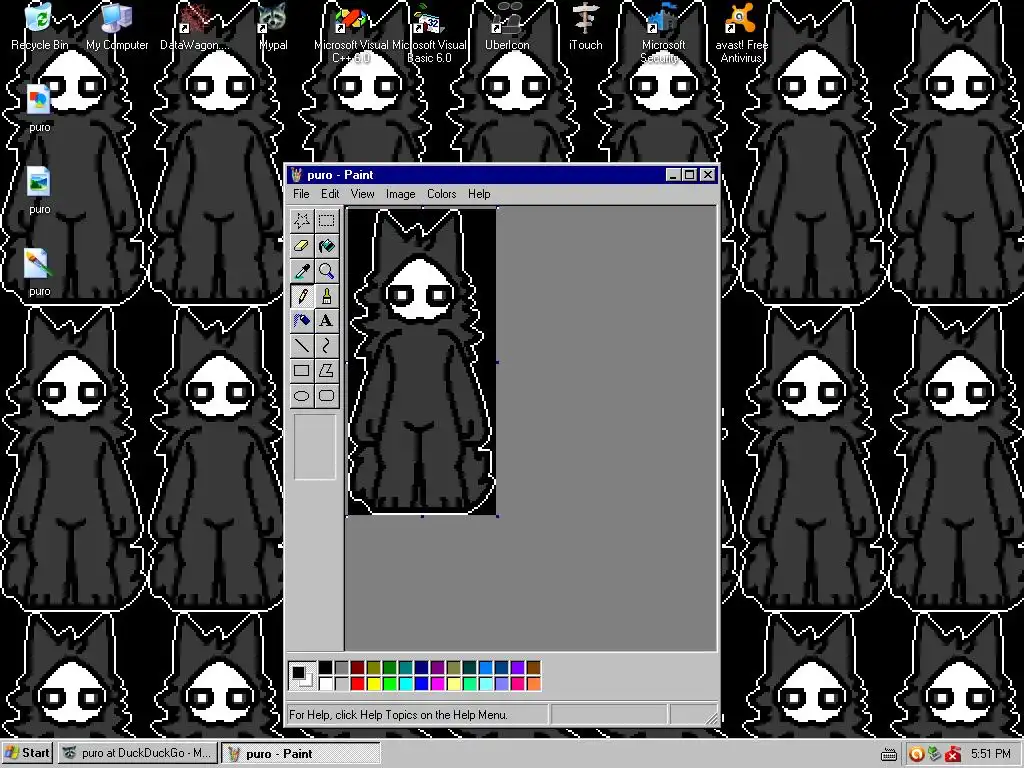This screenshot has height=768, width=1024.
Task: Select the Curve tool
Action: [327, 345]
